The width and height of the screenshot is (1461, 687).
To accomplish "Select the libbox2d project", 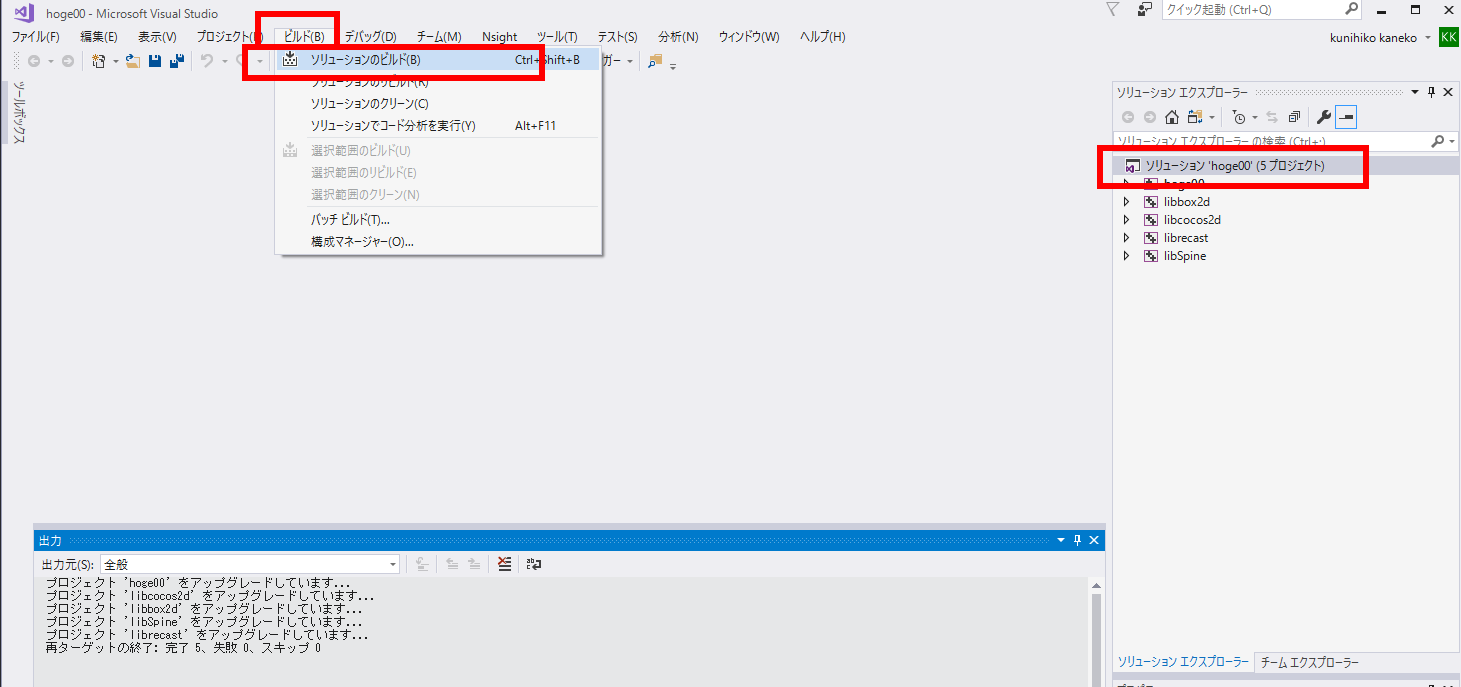I will pyautogui.click(x=1187, y=202).
